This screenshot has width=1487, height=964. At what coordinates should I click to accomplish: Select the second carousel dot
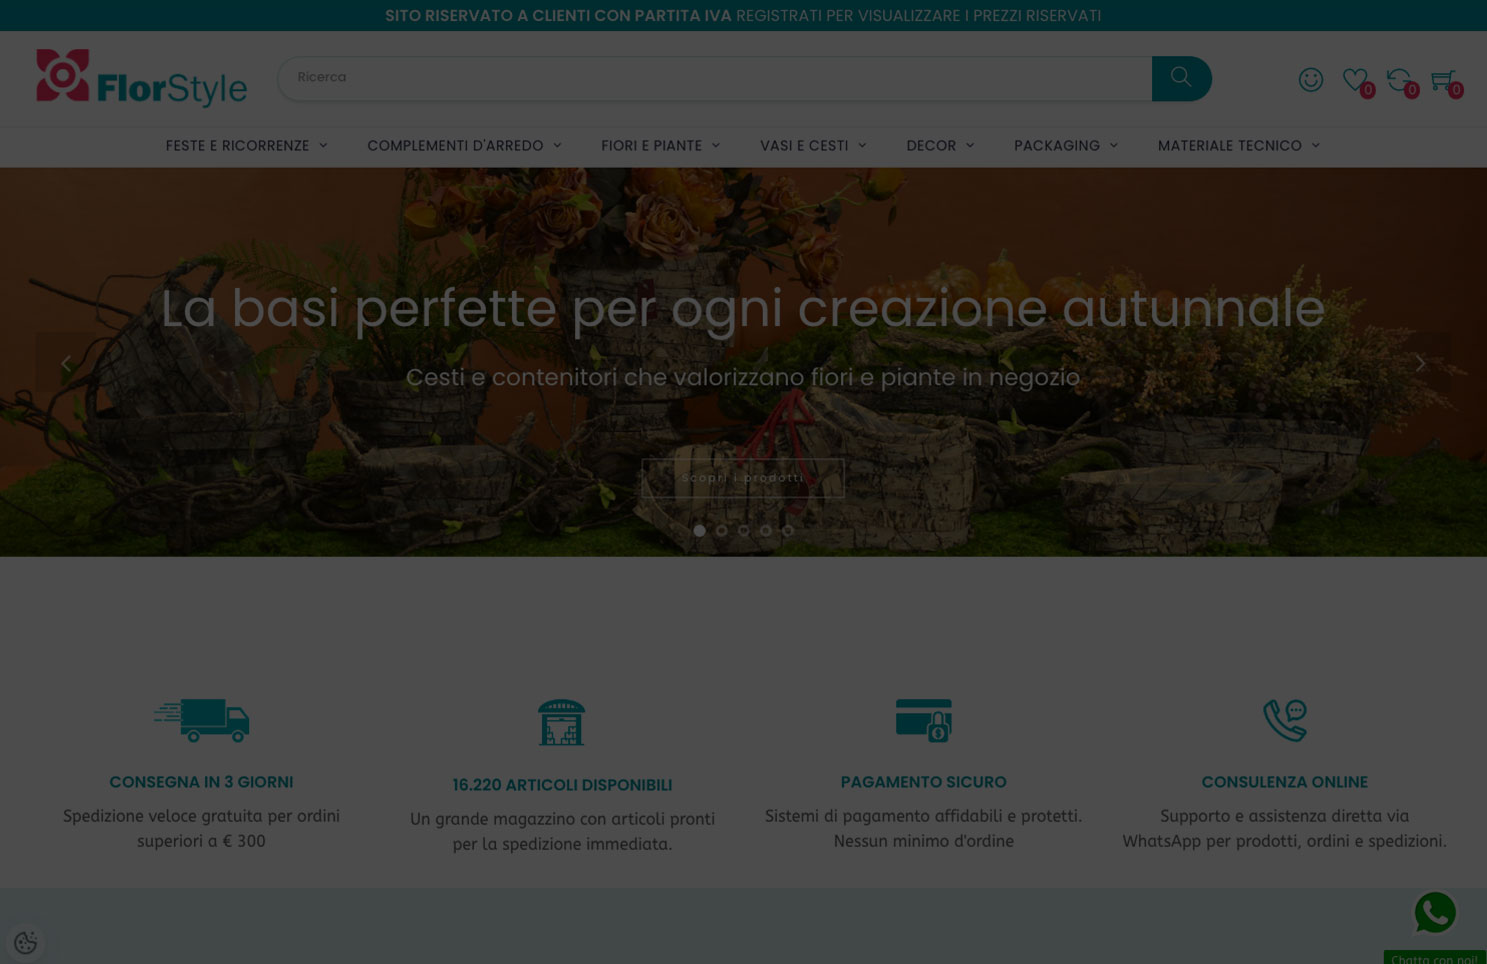pyautogui.click(x=721, y=531)
